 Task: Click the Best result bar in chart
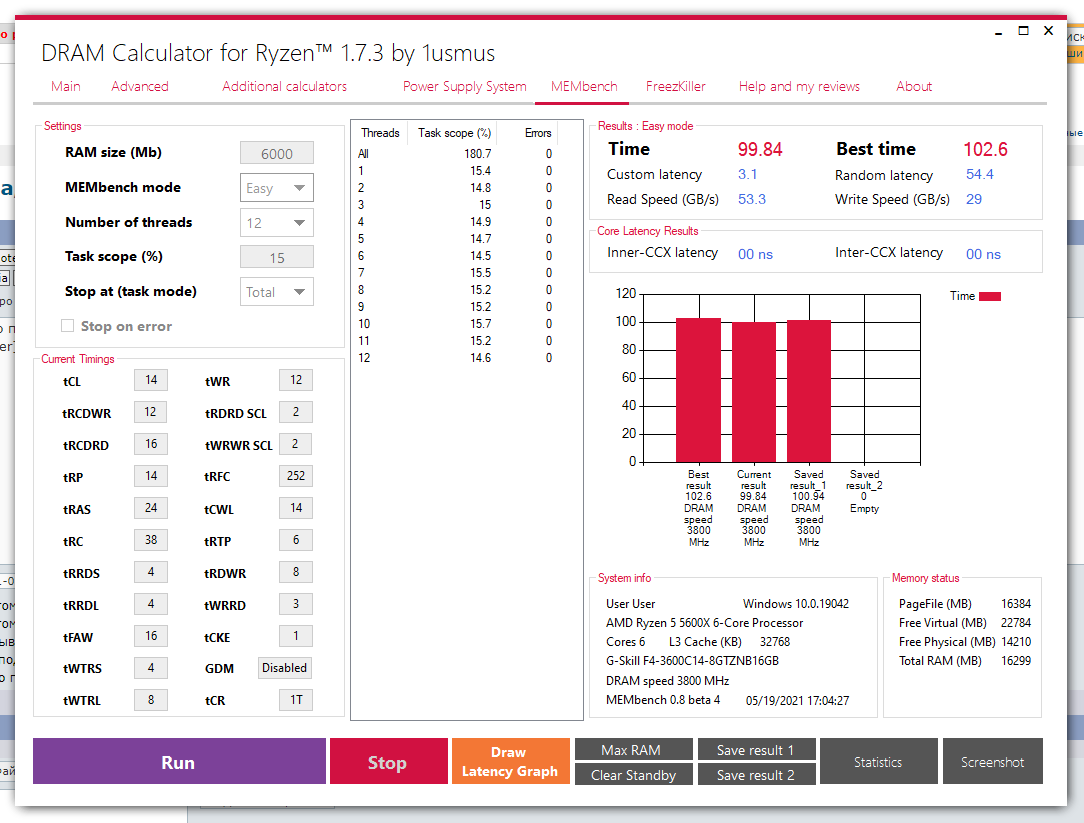tap(698, 390)
